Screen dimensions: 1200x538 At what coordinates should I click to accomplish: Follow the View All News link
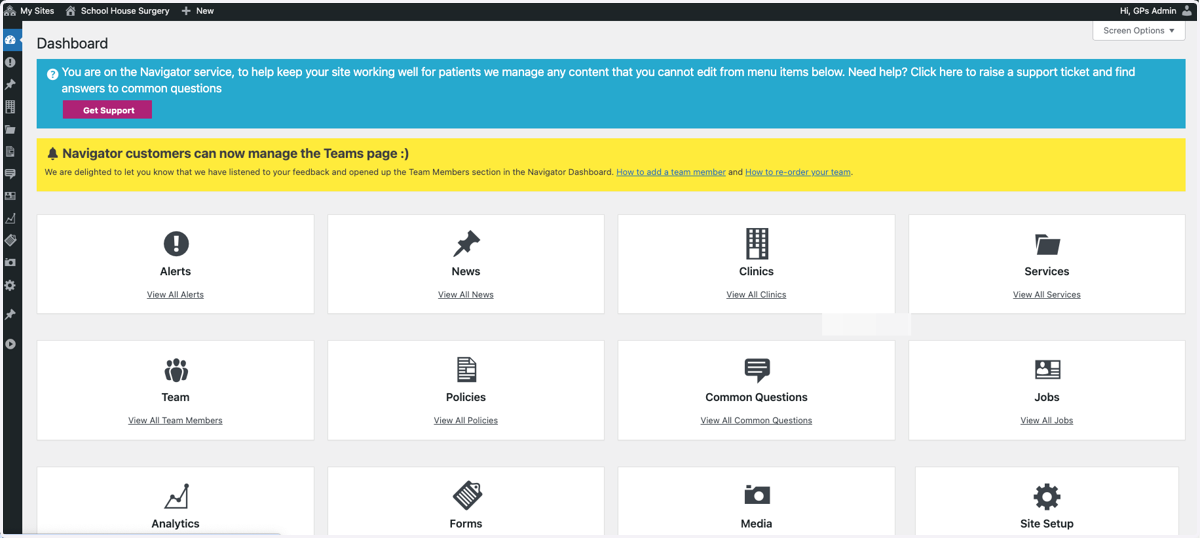[466, 295]
